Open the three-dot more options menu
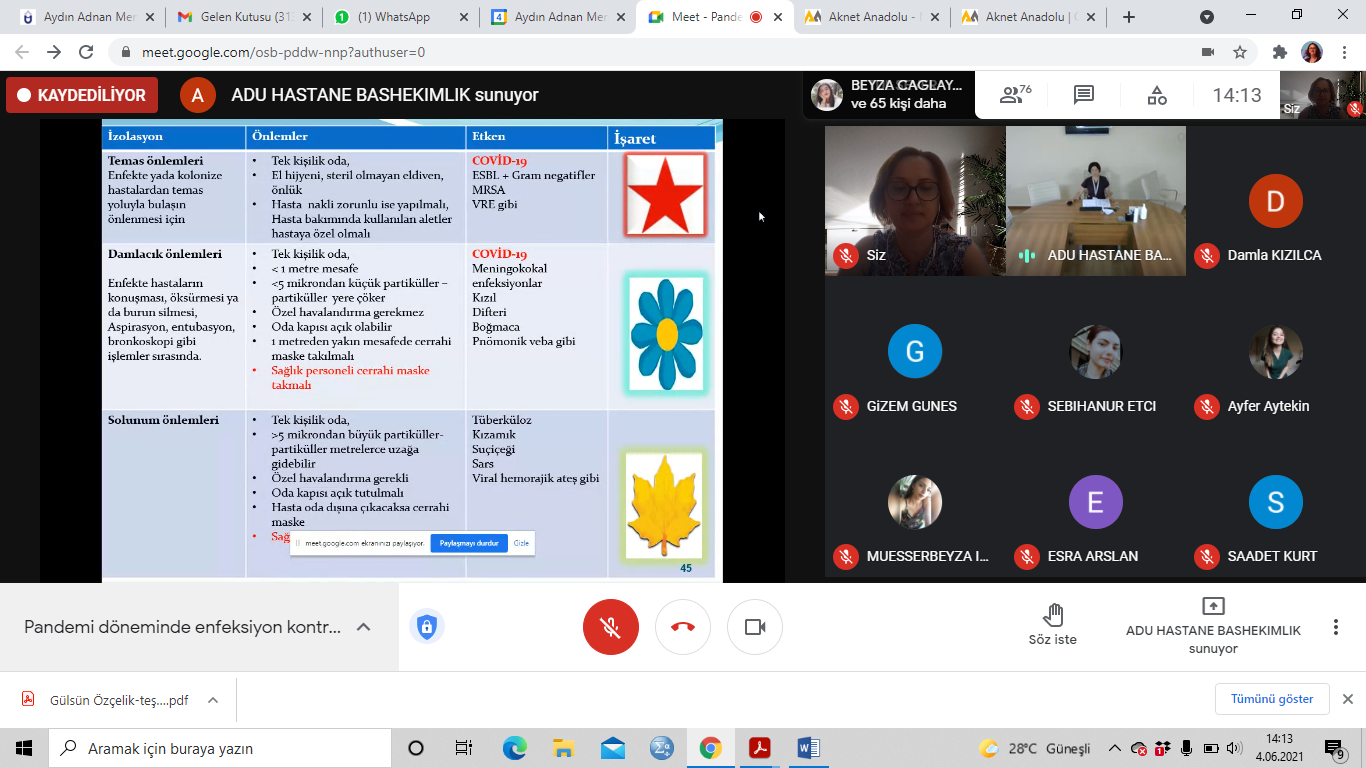 tap(1335, 627)
